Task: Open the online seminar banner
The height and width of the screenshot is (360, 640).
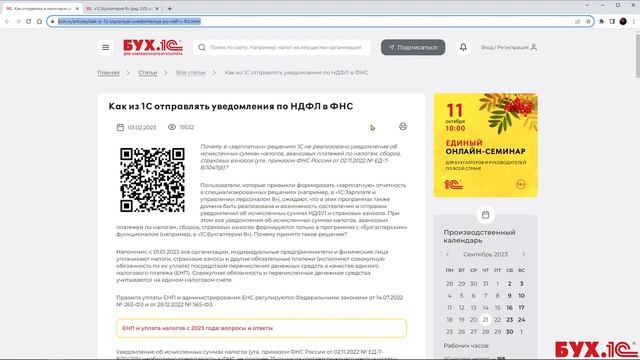Action: tap(485, 145)
